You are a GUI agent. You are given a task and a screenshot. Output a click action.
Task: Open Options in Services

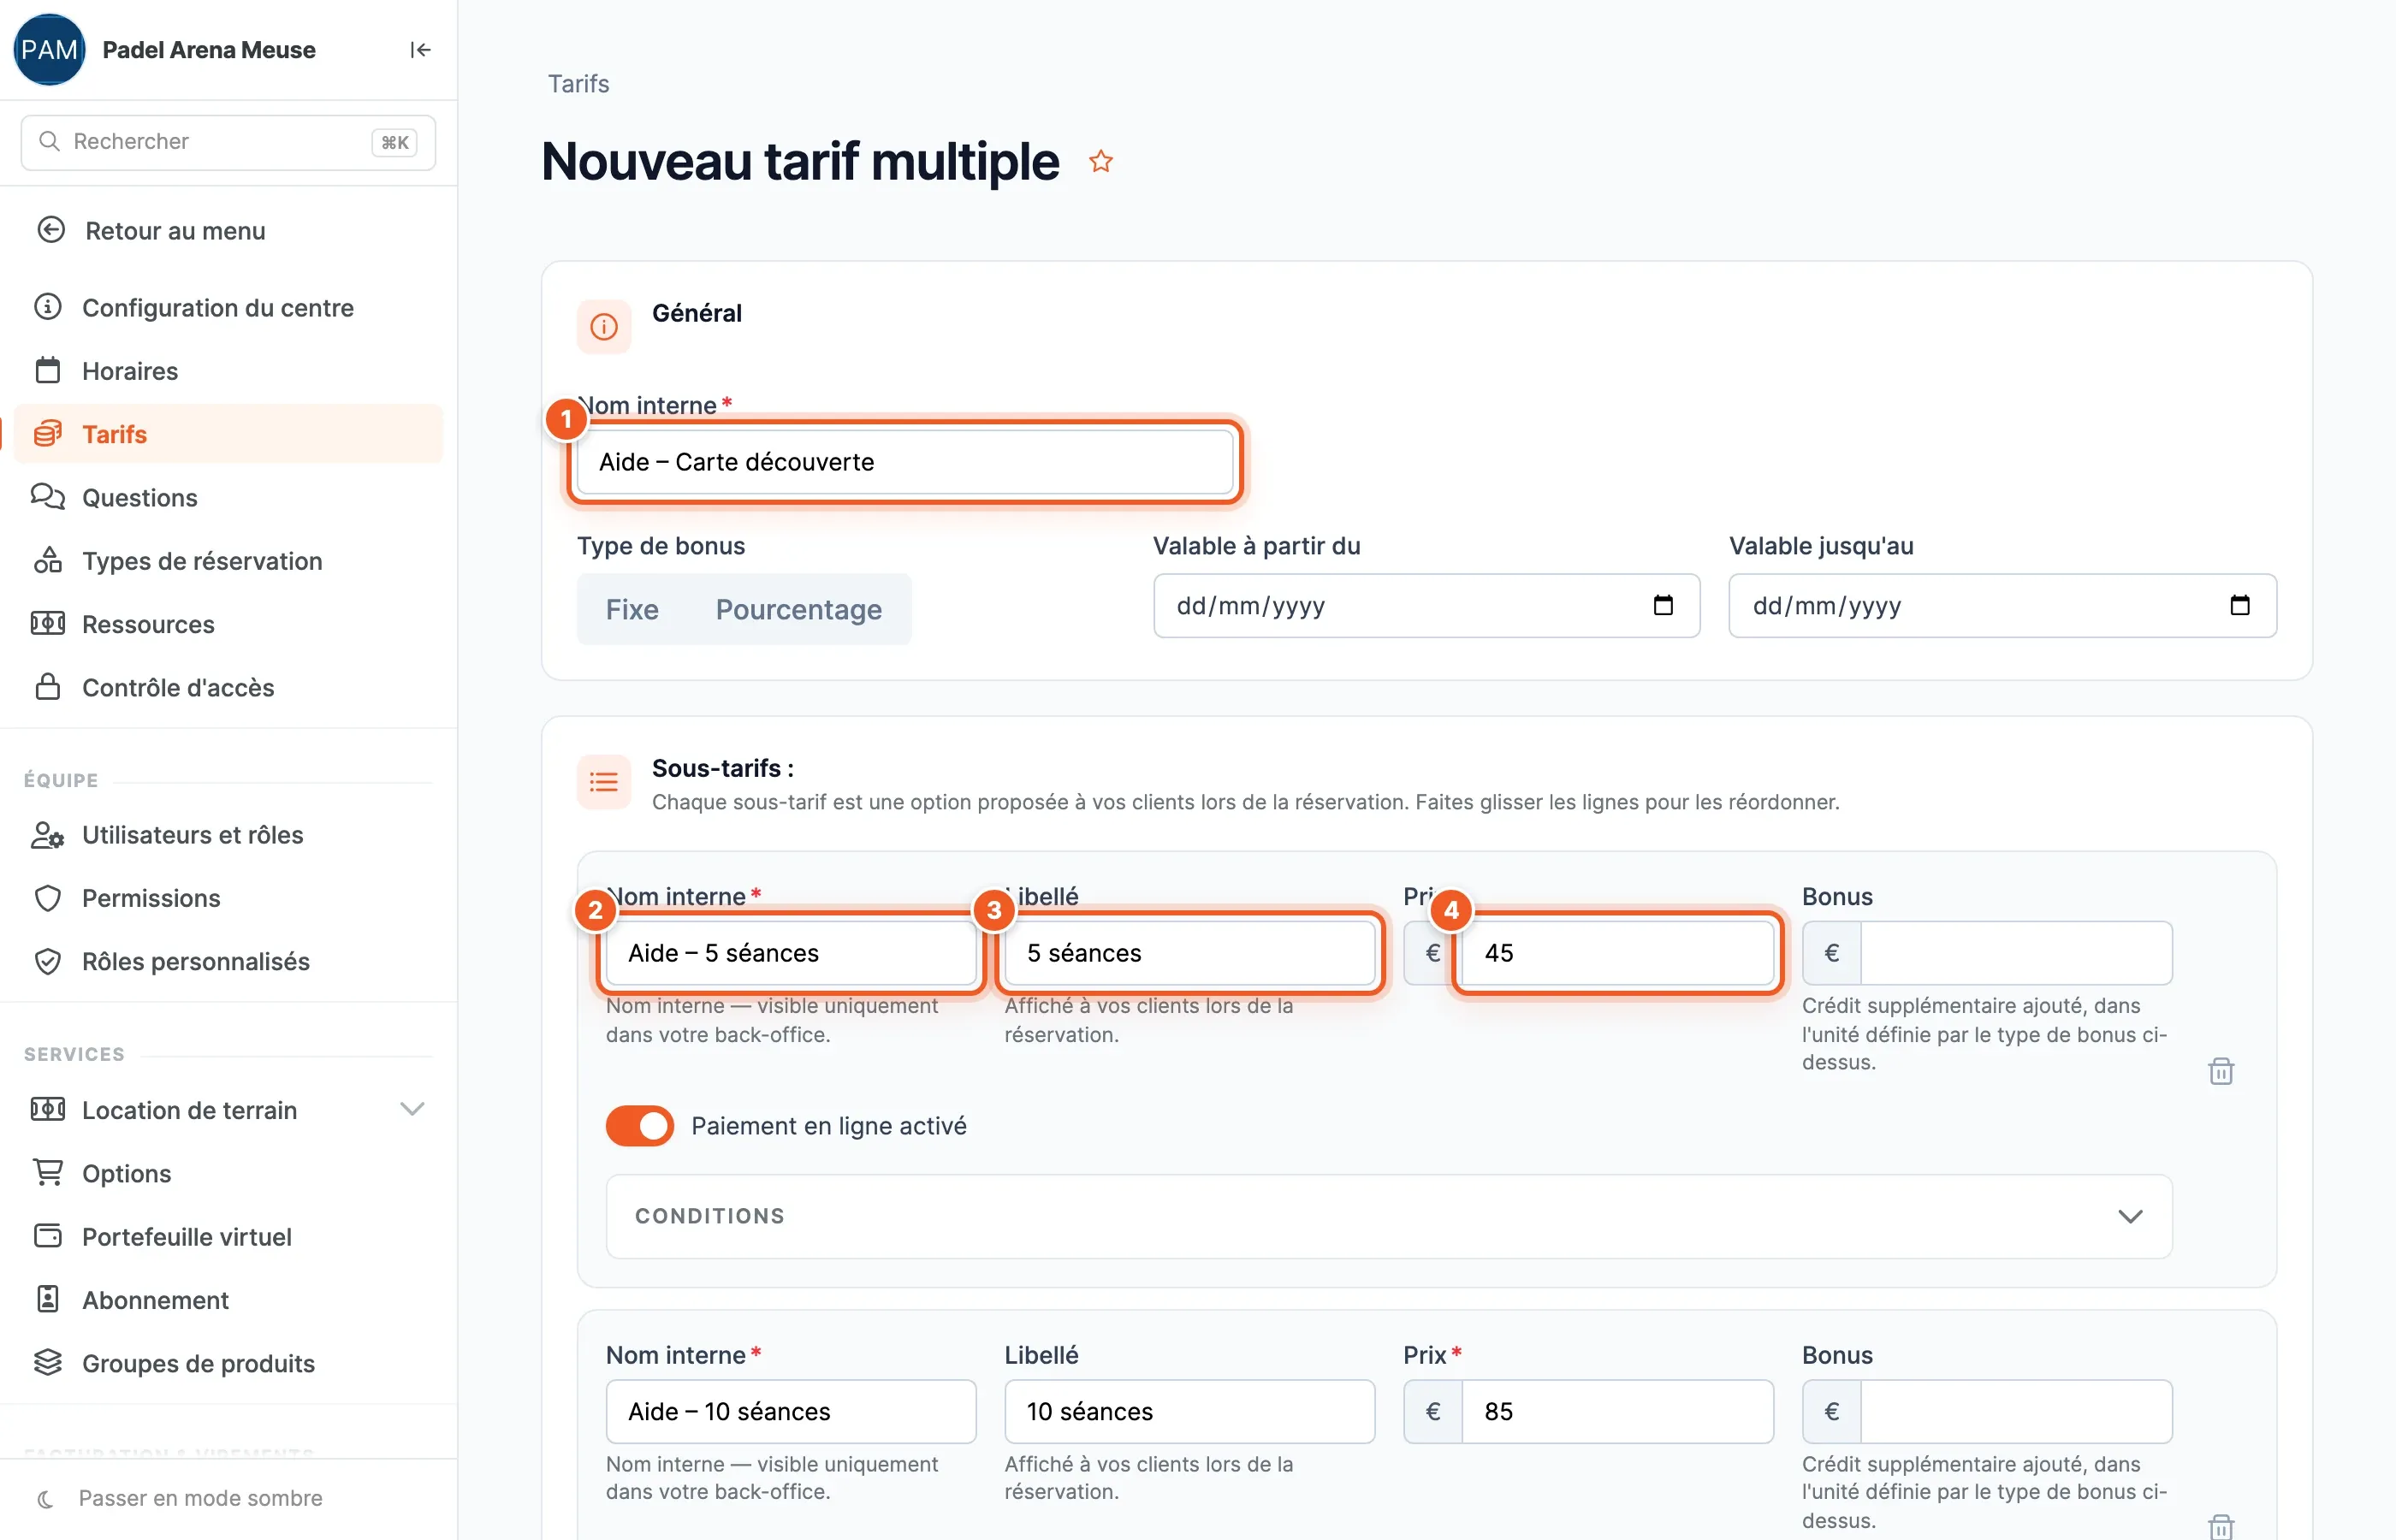click(x=228, y=1173)
